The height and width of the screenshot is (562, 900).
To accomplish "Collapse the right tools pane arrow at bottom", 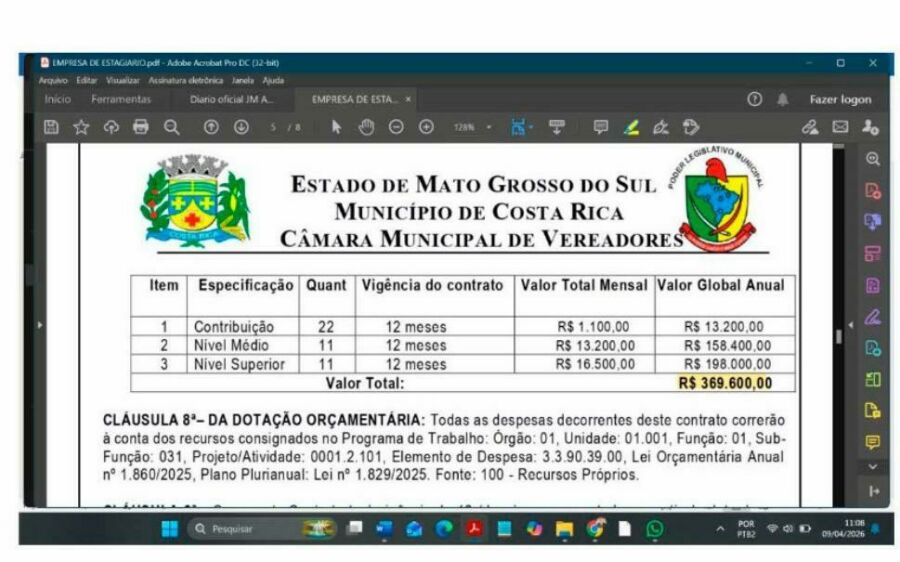I will point(874,491).
